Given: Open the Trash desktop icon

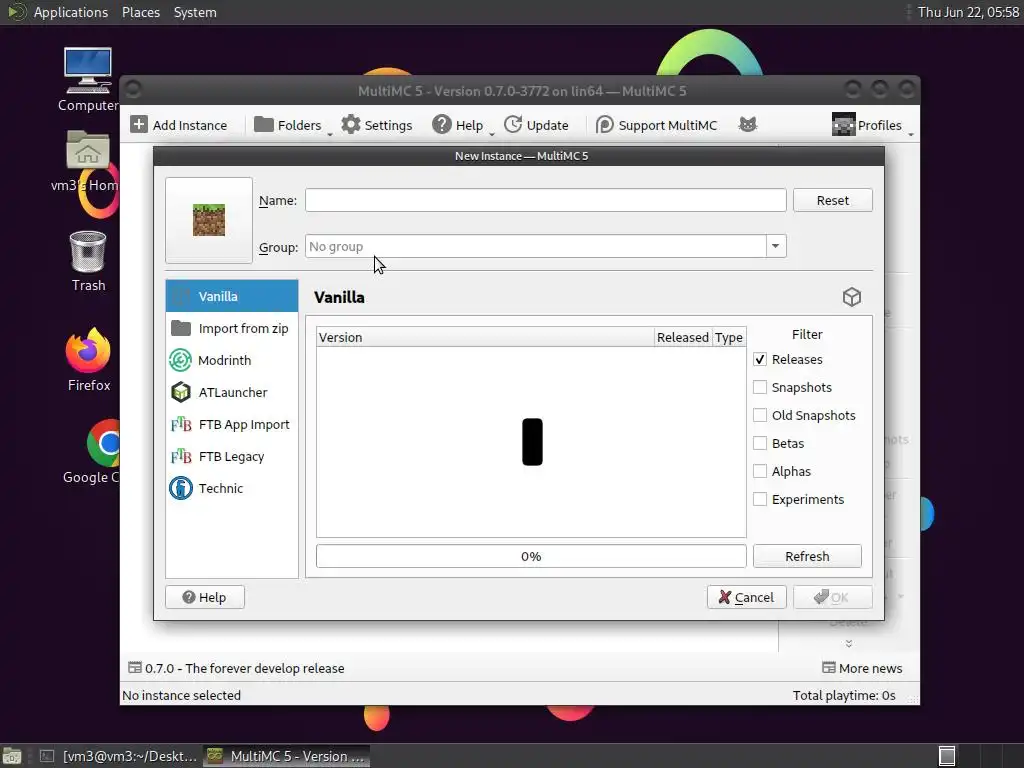Looking at the screenshot, I should click(88, 261).
